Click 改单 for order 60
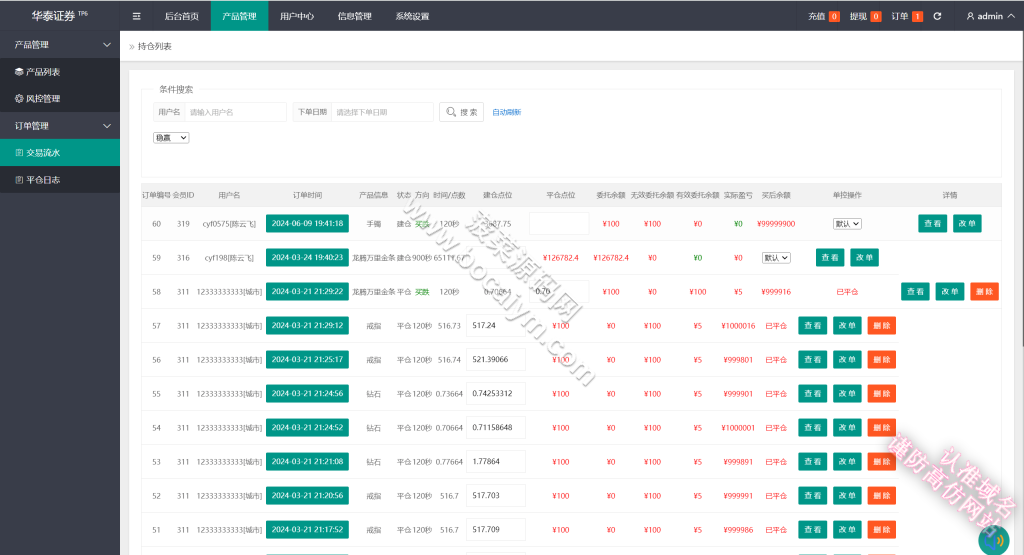 click(967, 224)
